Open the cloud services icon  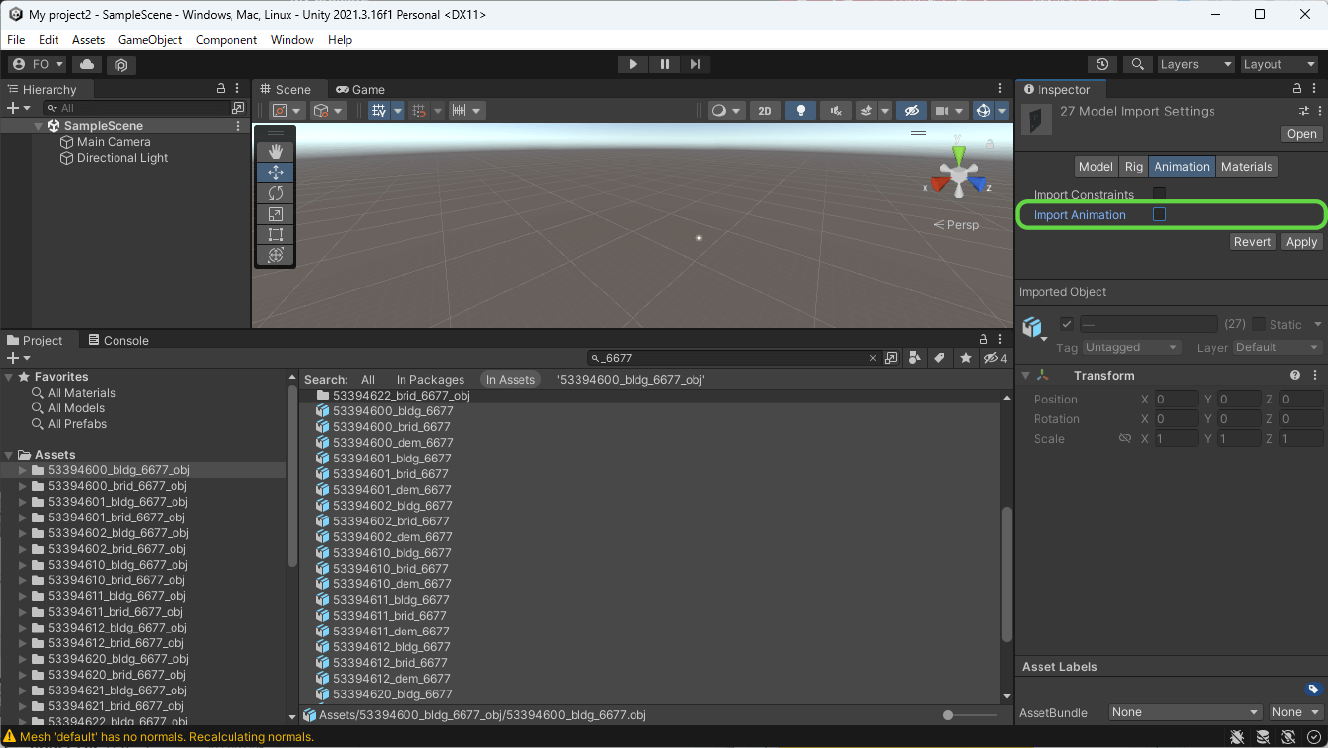pos(87,64)
